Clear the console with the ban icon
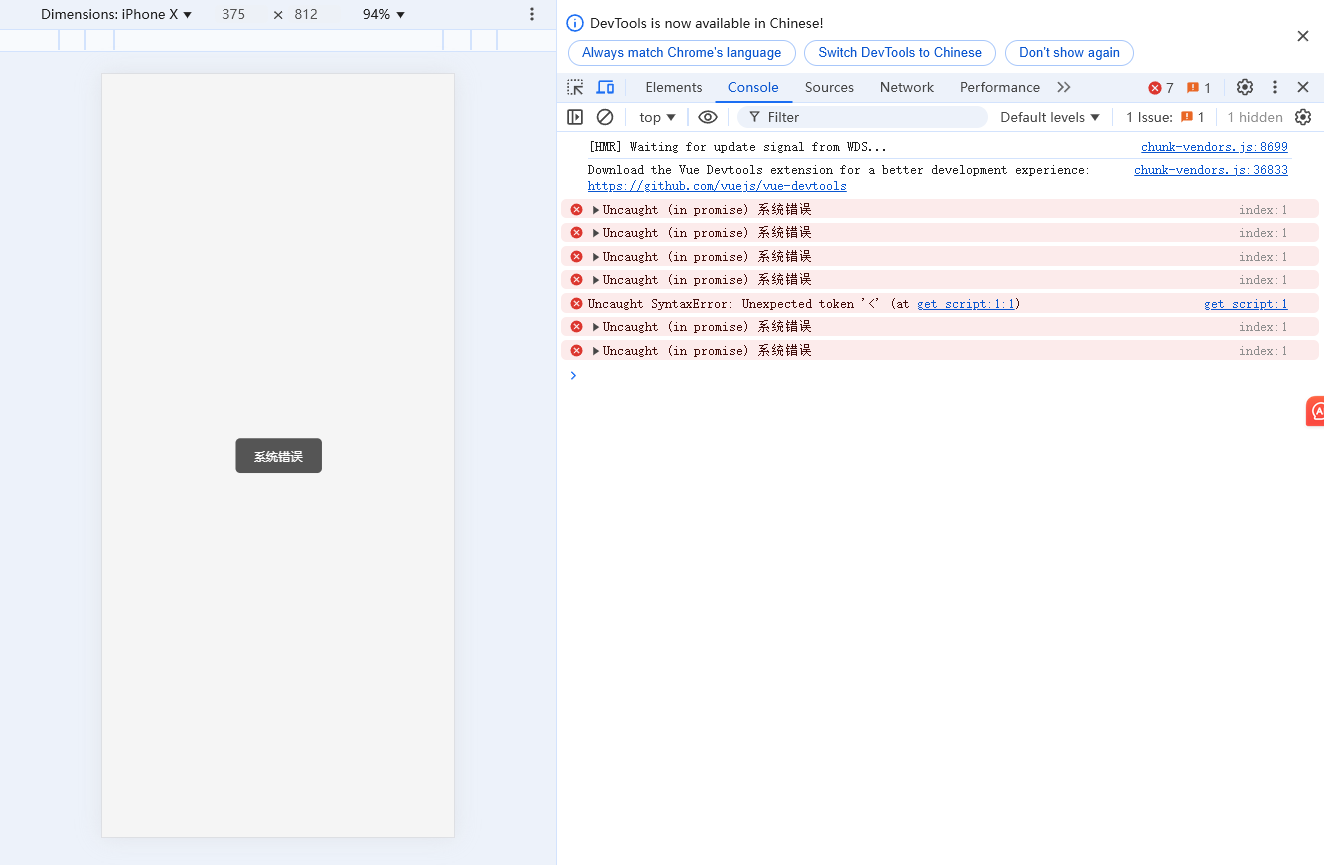The image size is (1324, 865). coord(605,117)
